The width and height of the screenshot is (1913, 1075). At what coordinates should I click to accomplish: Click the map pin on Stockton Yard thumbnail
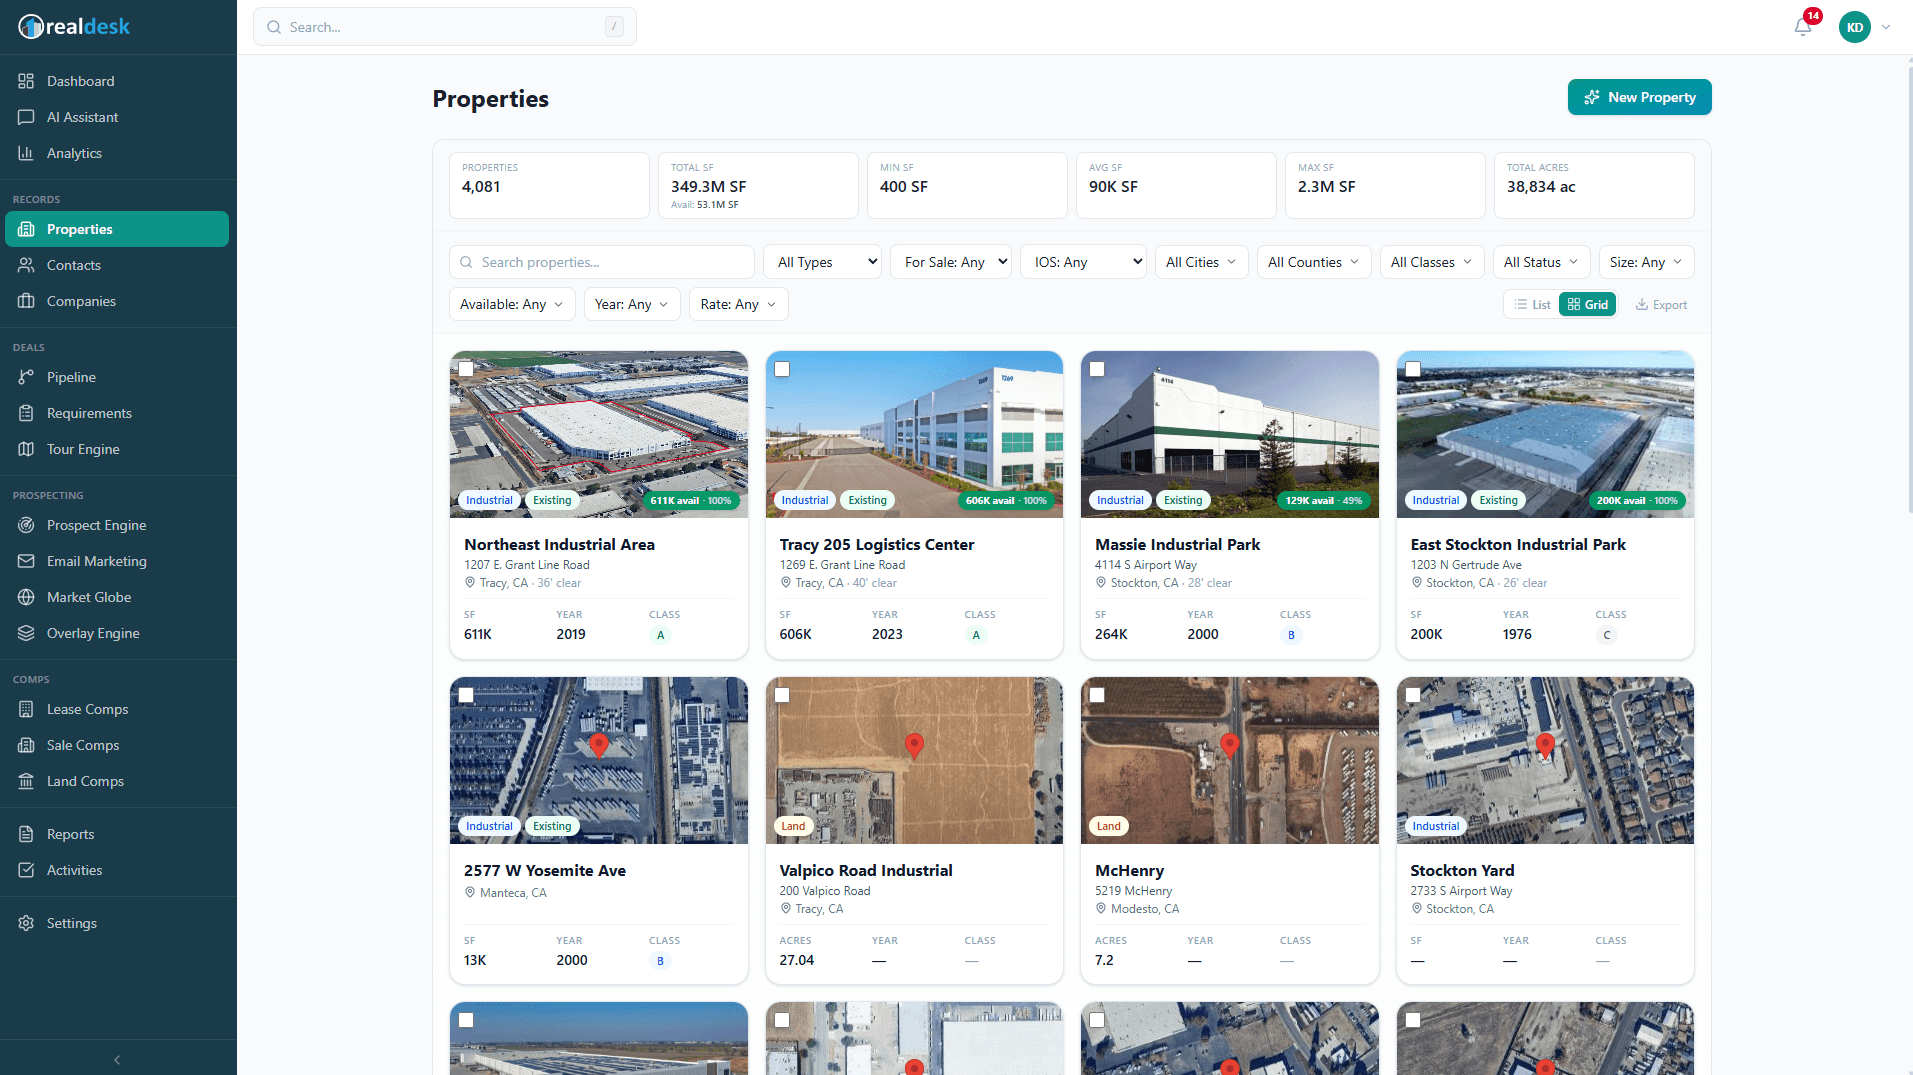click(1545, 745)
